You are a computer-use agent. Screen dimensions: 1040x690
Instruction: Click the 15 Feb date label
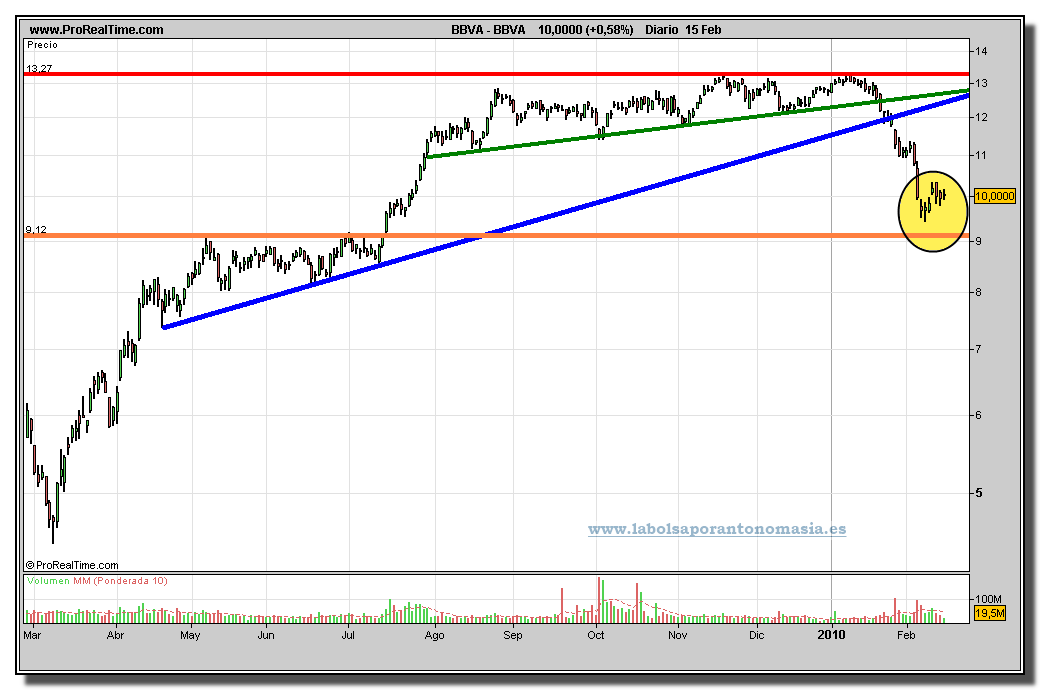(703, 29)
